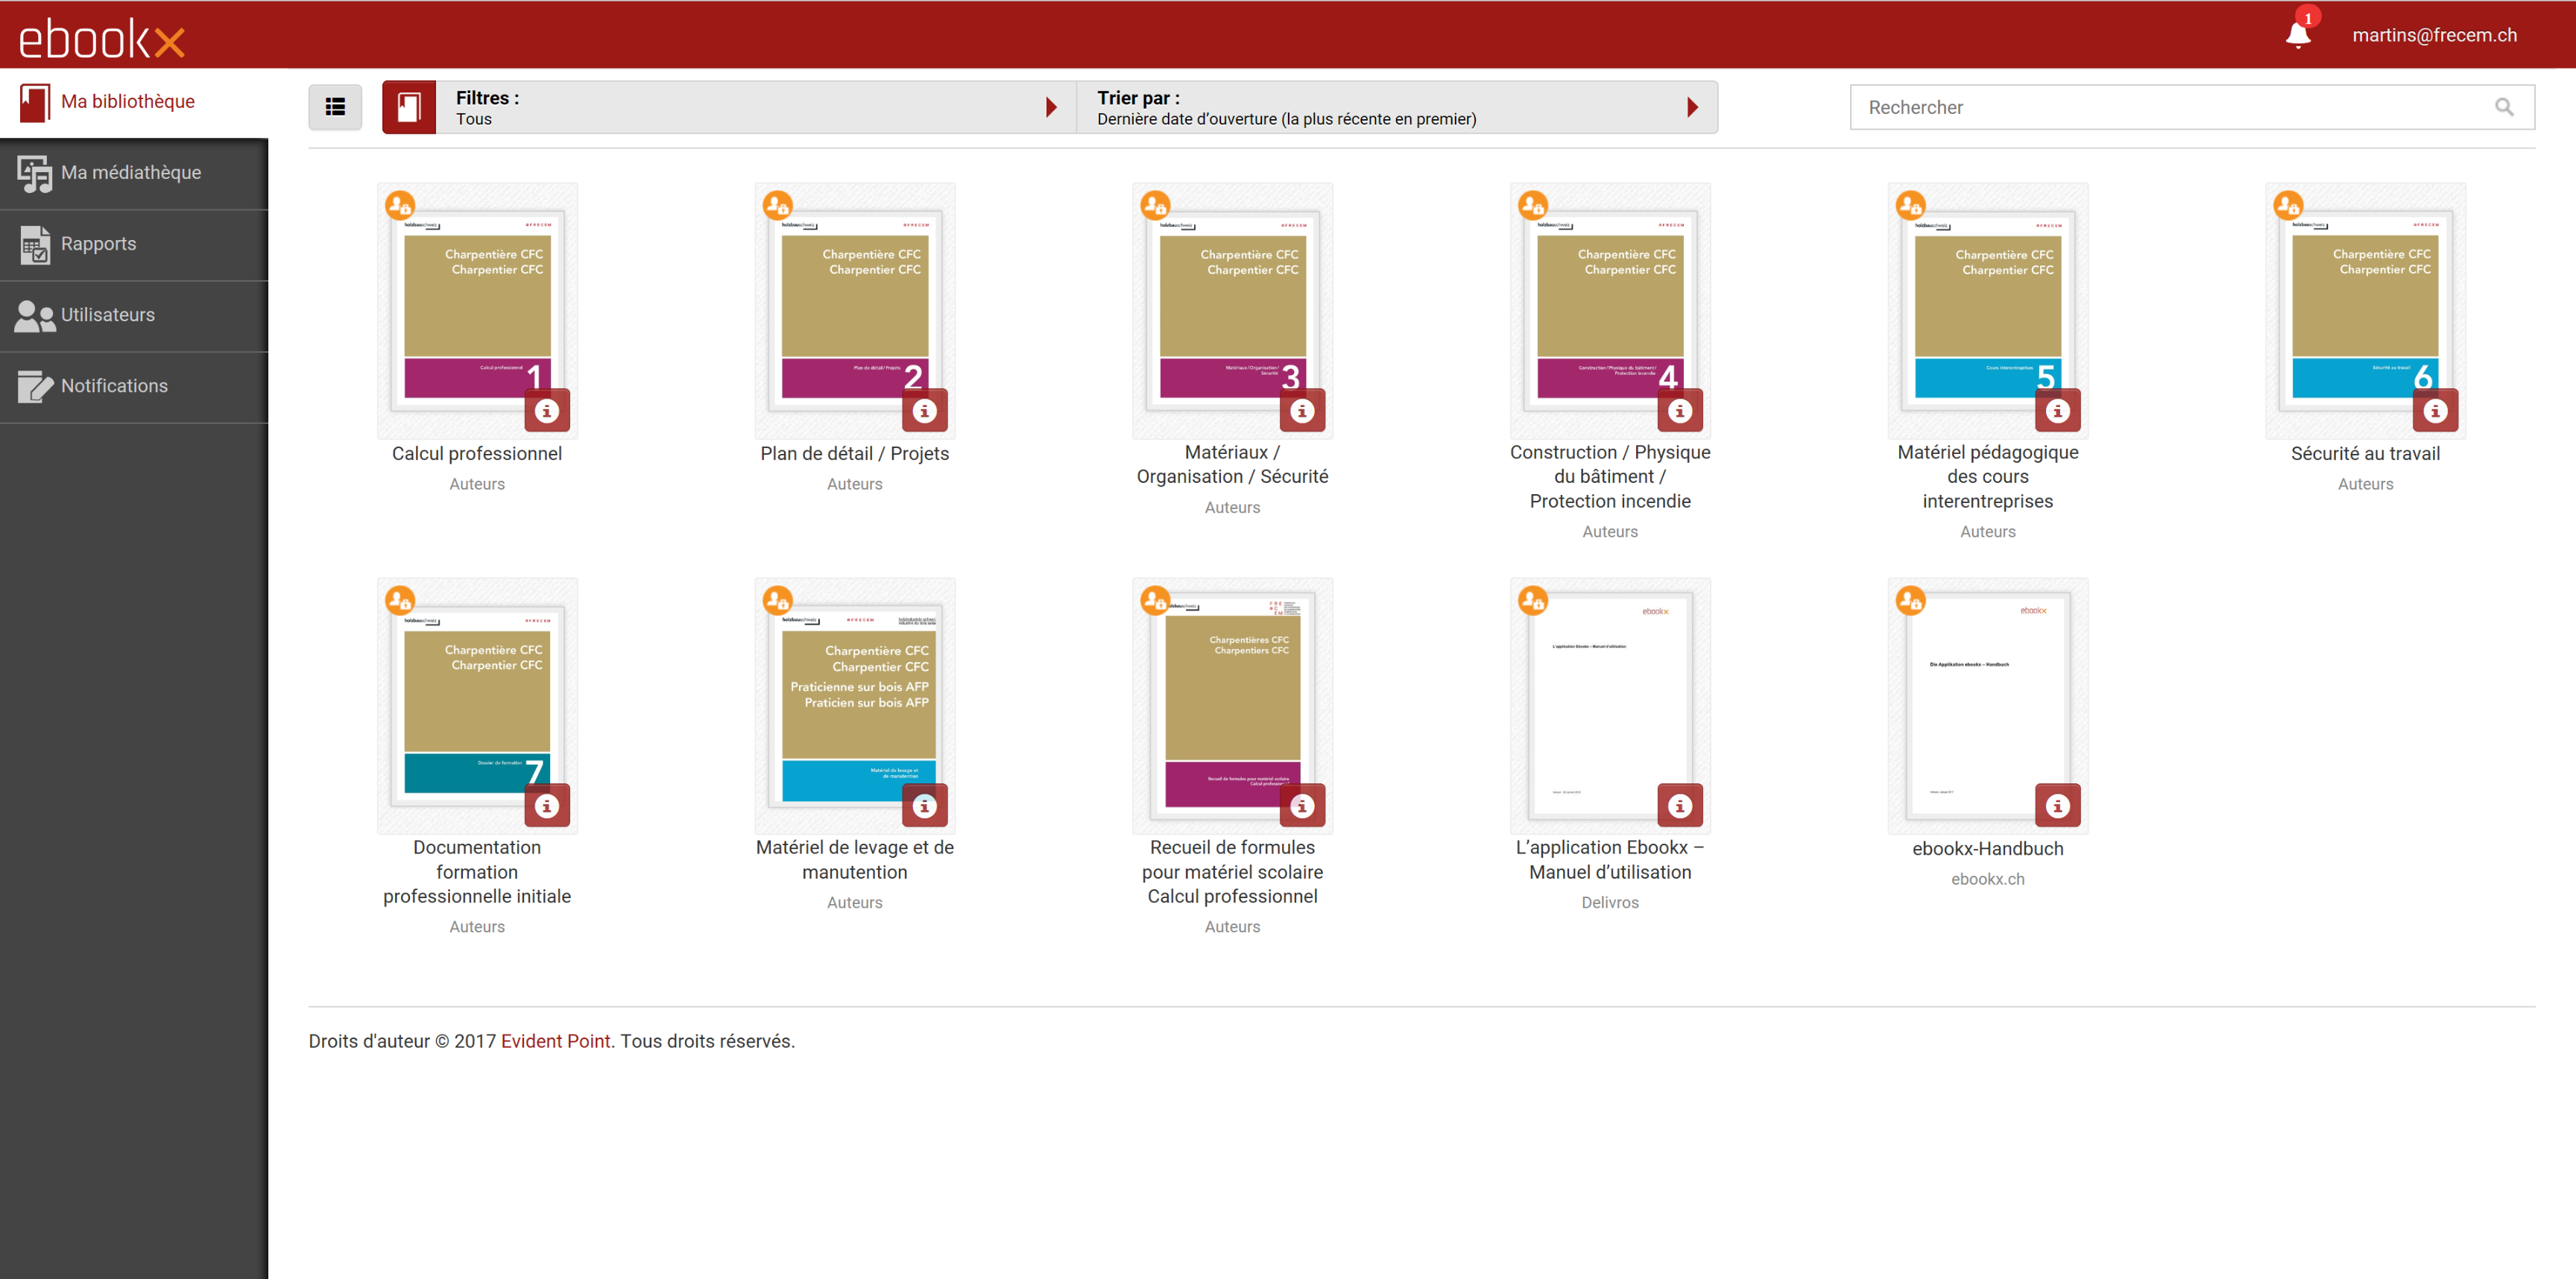
Task: Switch to list view layout
Action: tap(335, 107)
